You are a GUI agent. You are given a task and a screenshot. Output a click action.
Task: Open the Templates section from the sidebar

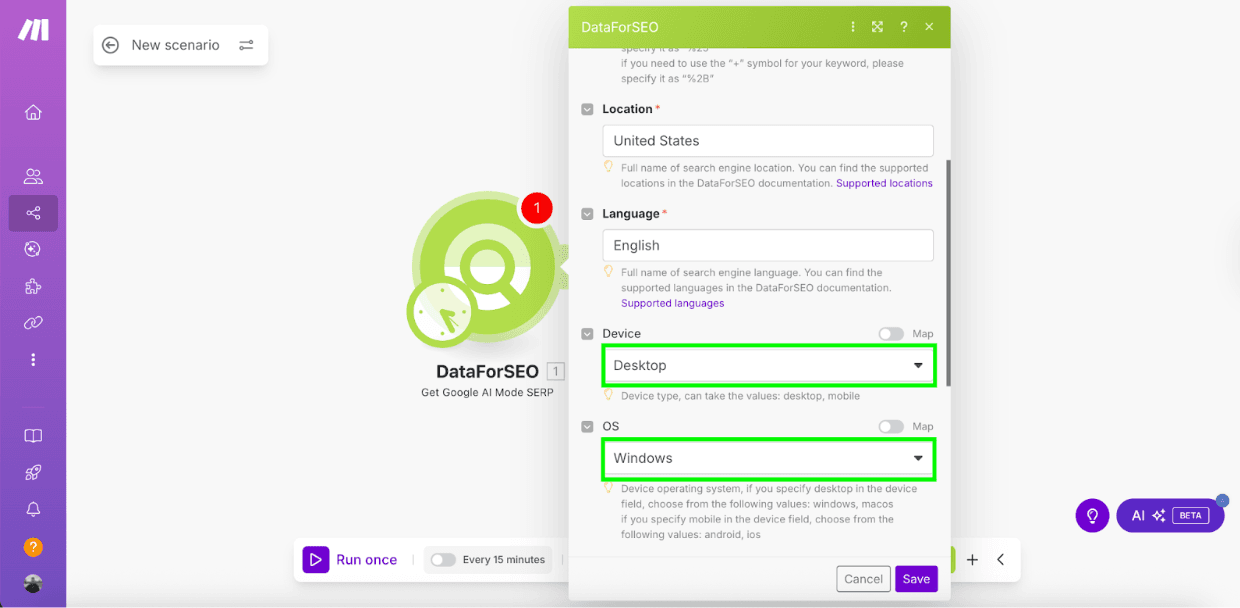pyautogui.click(x=33, y=436)
